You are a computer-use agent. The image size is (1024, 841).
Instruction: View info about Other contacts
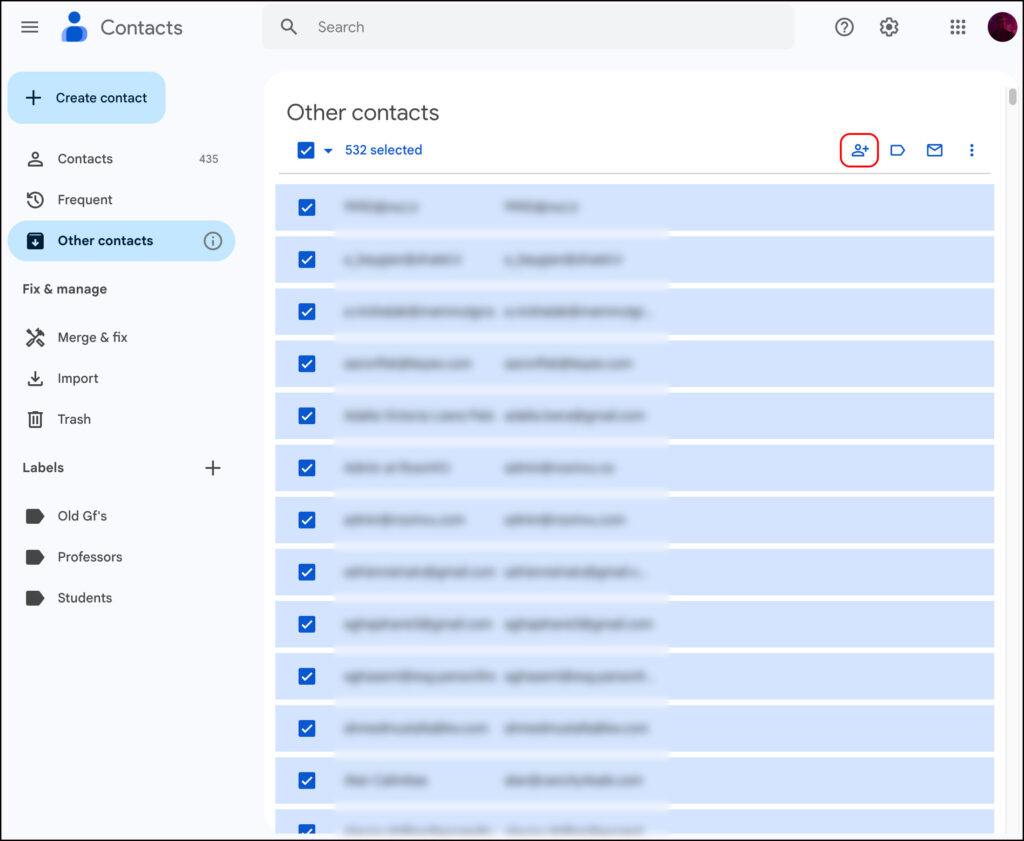211,240
